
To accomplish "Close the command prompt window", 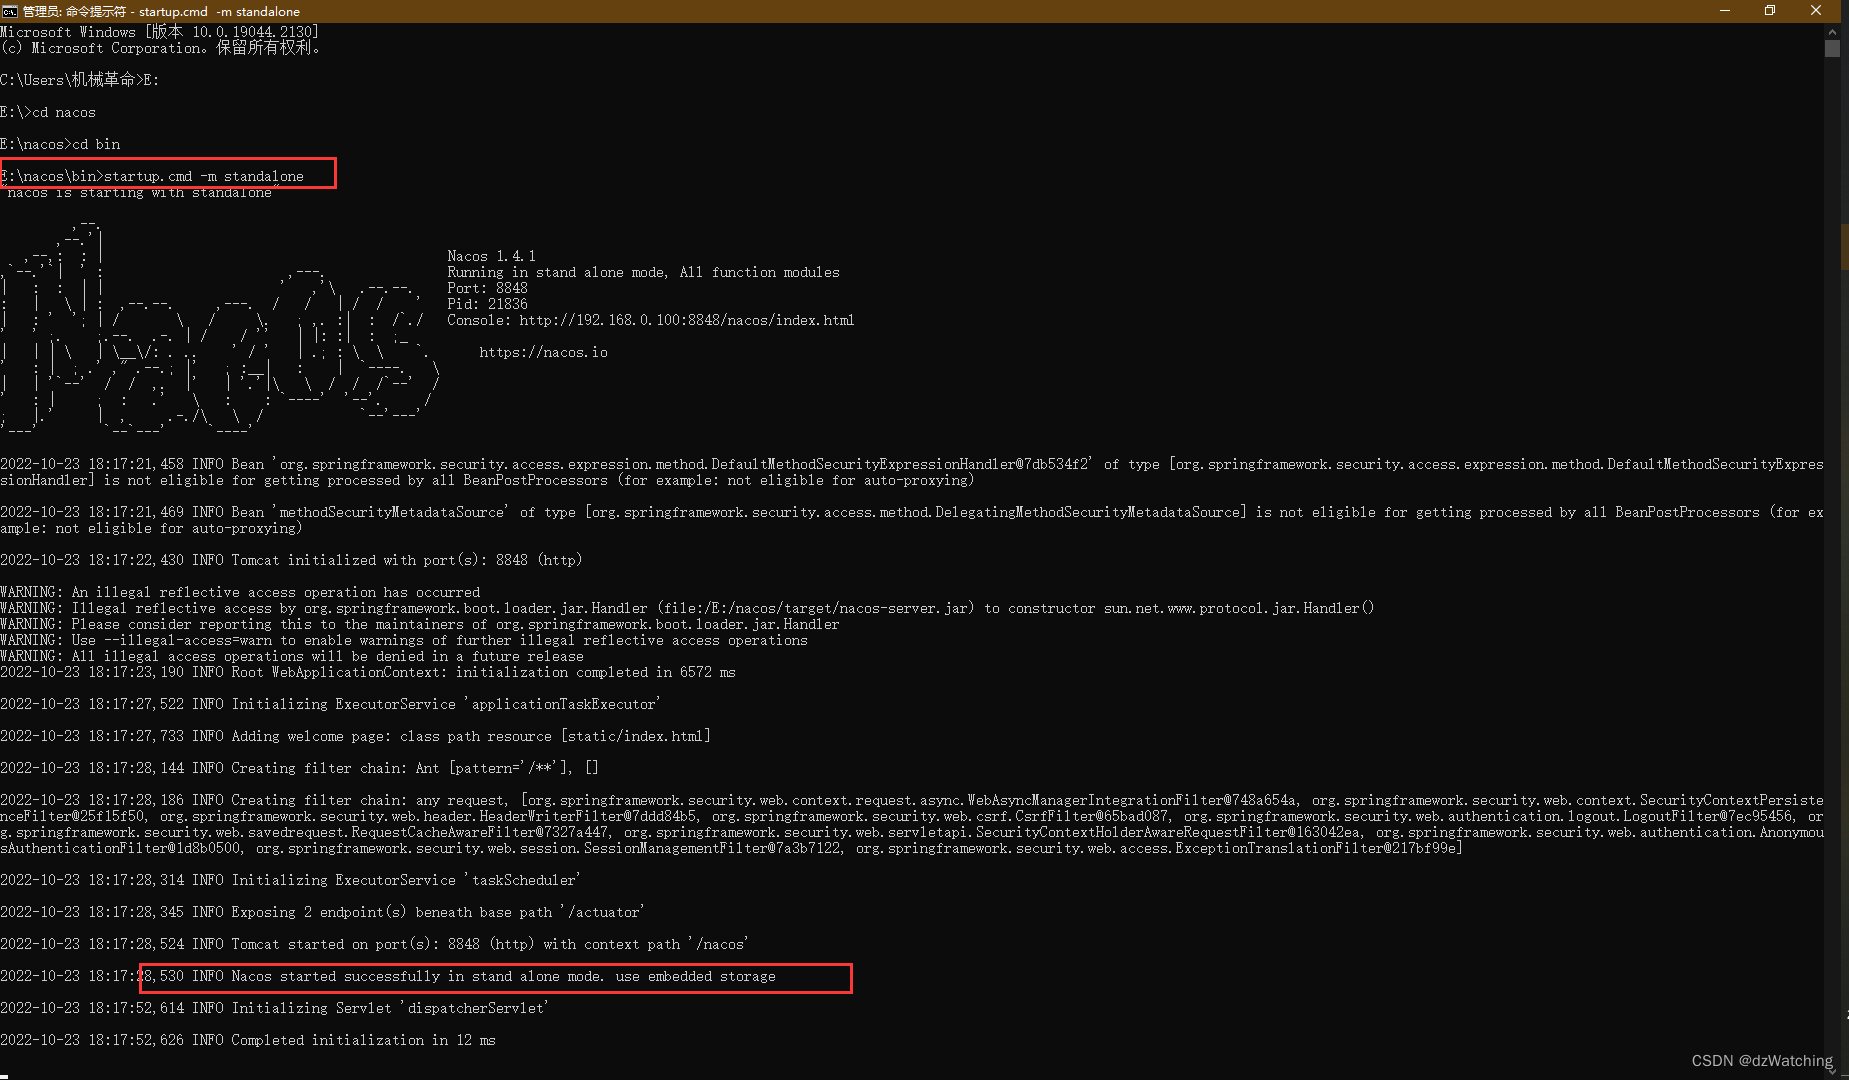I will point(1816,11).
